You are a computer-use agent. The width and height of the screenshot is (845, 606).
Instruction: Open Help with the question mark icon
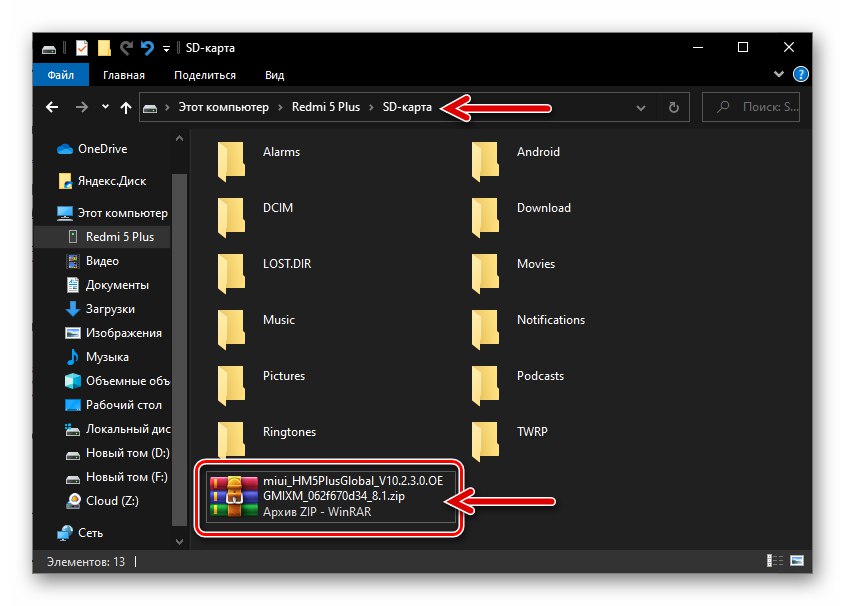(x=801, y=74)
